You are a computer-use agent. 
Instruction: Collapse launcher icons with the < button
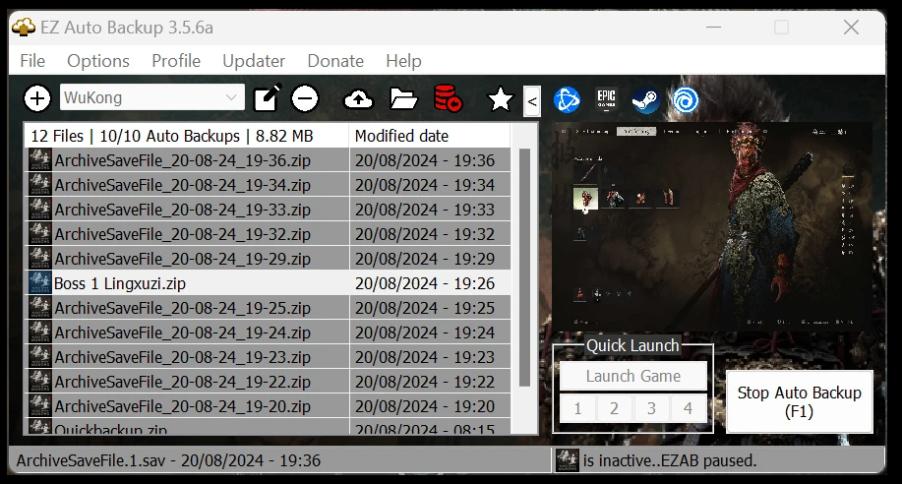(x=532, y=101)
